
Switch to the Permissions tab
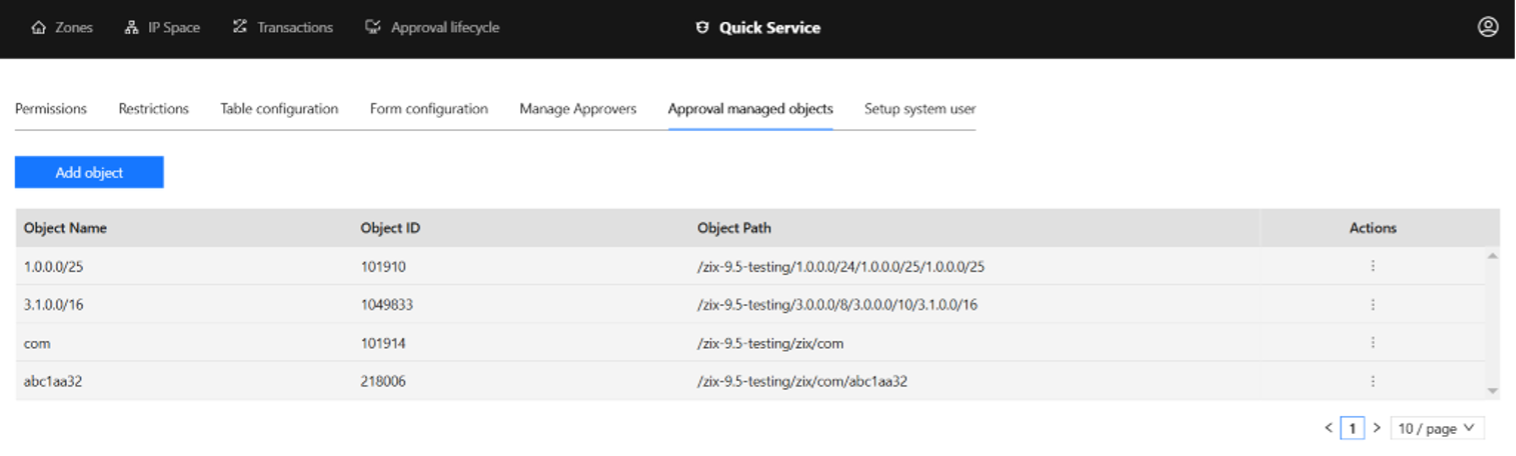(x=51, y=109)
